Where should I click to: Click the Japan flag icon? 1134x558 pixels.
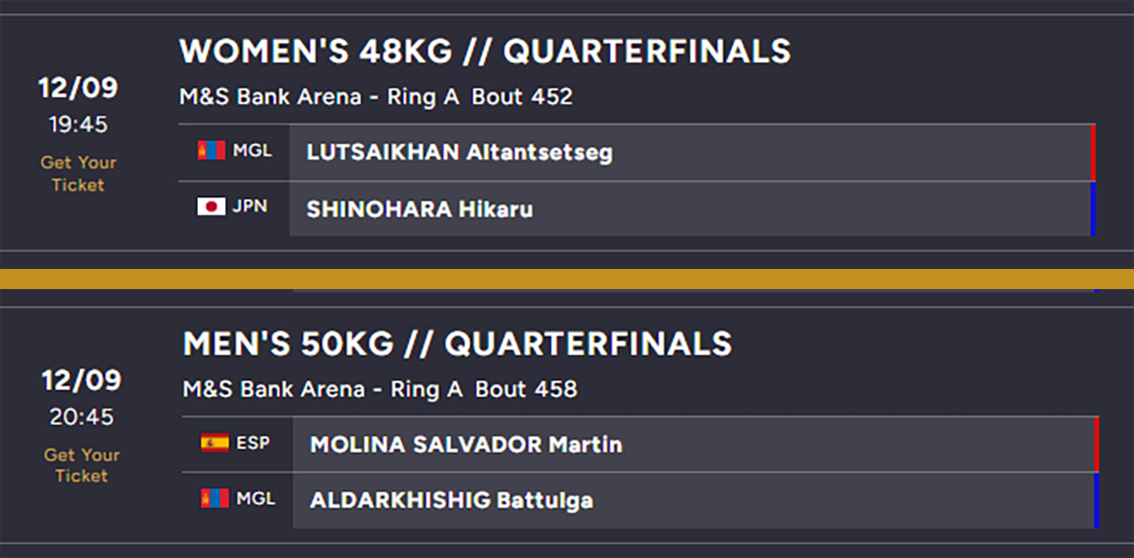click(211, 207)
